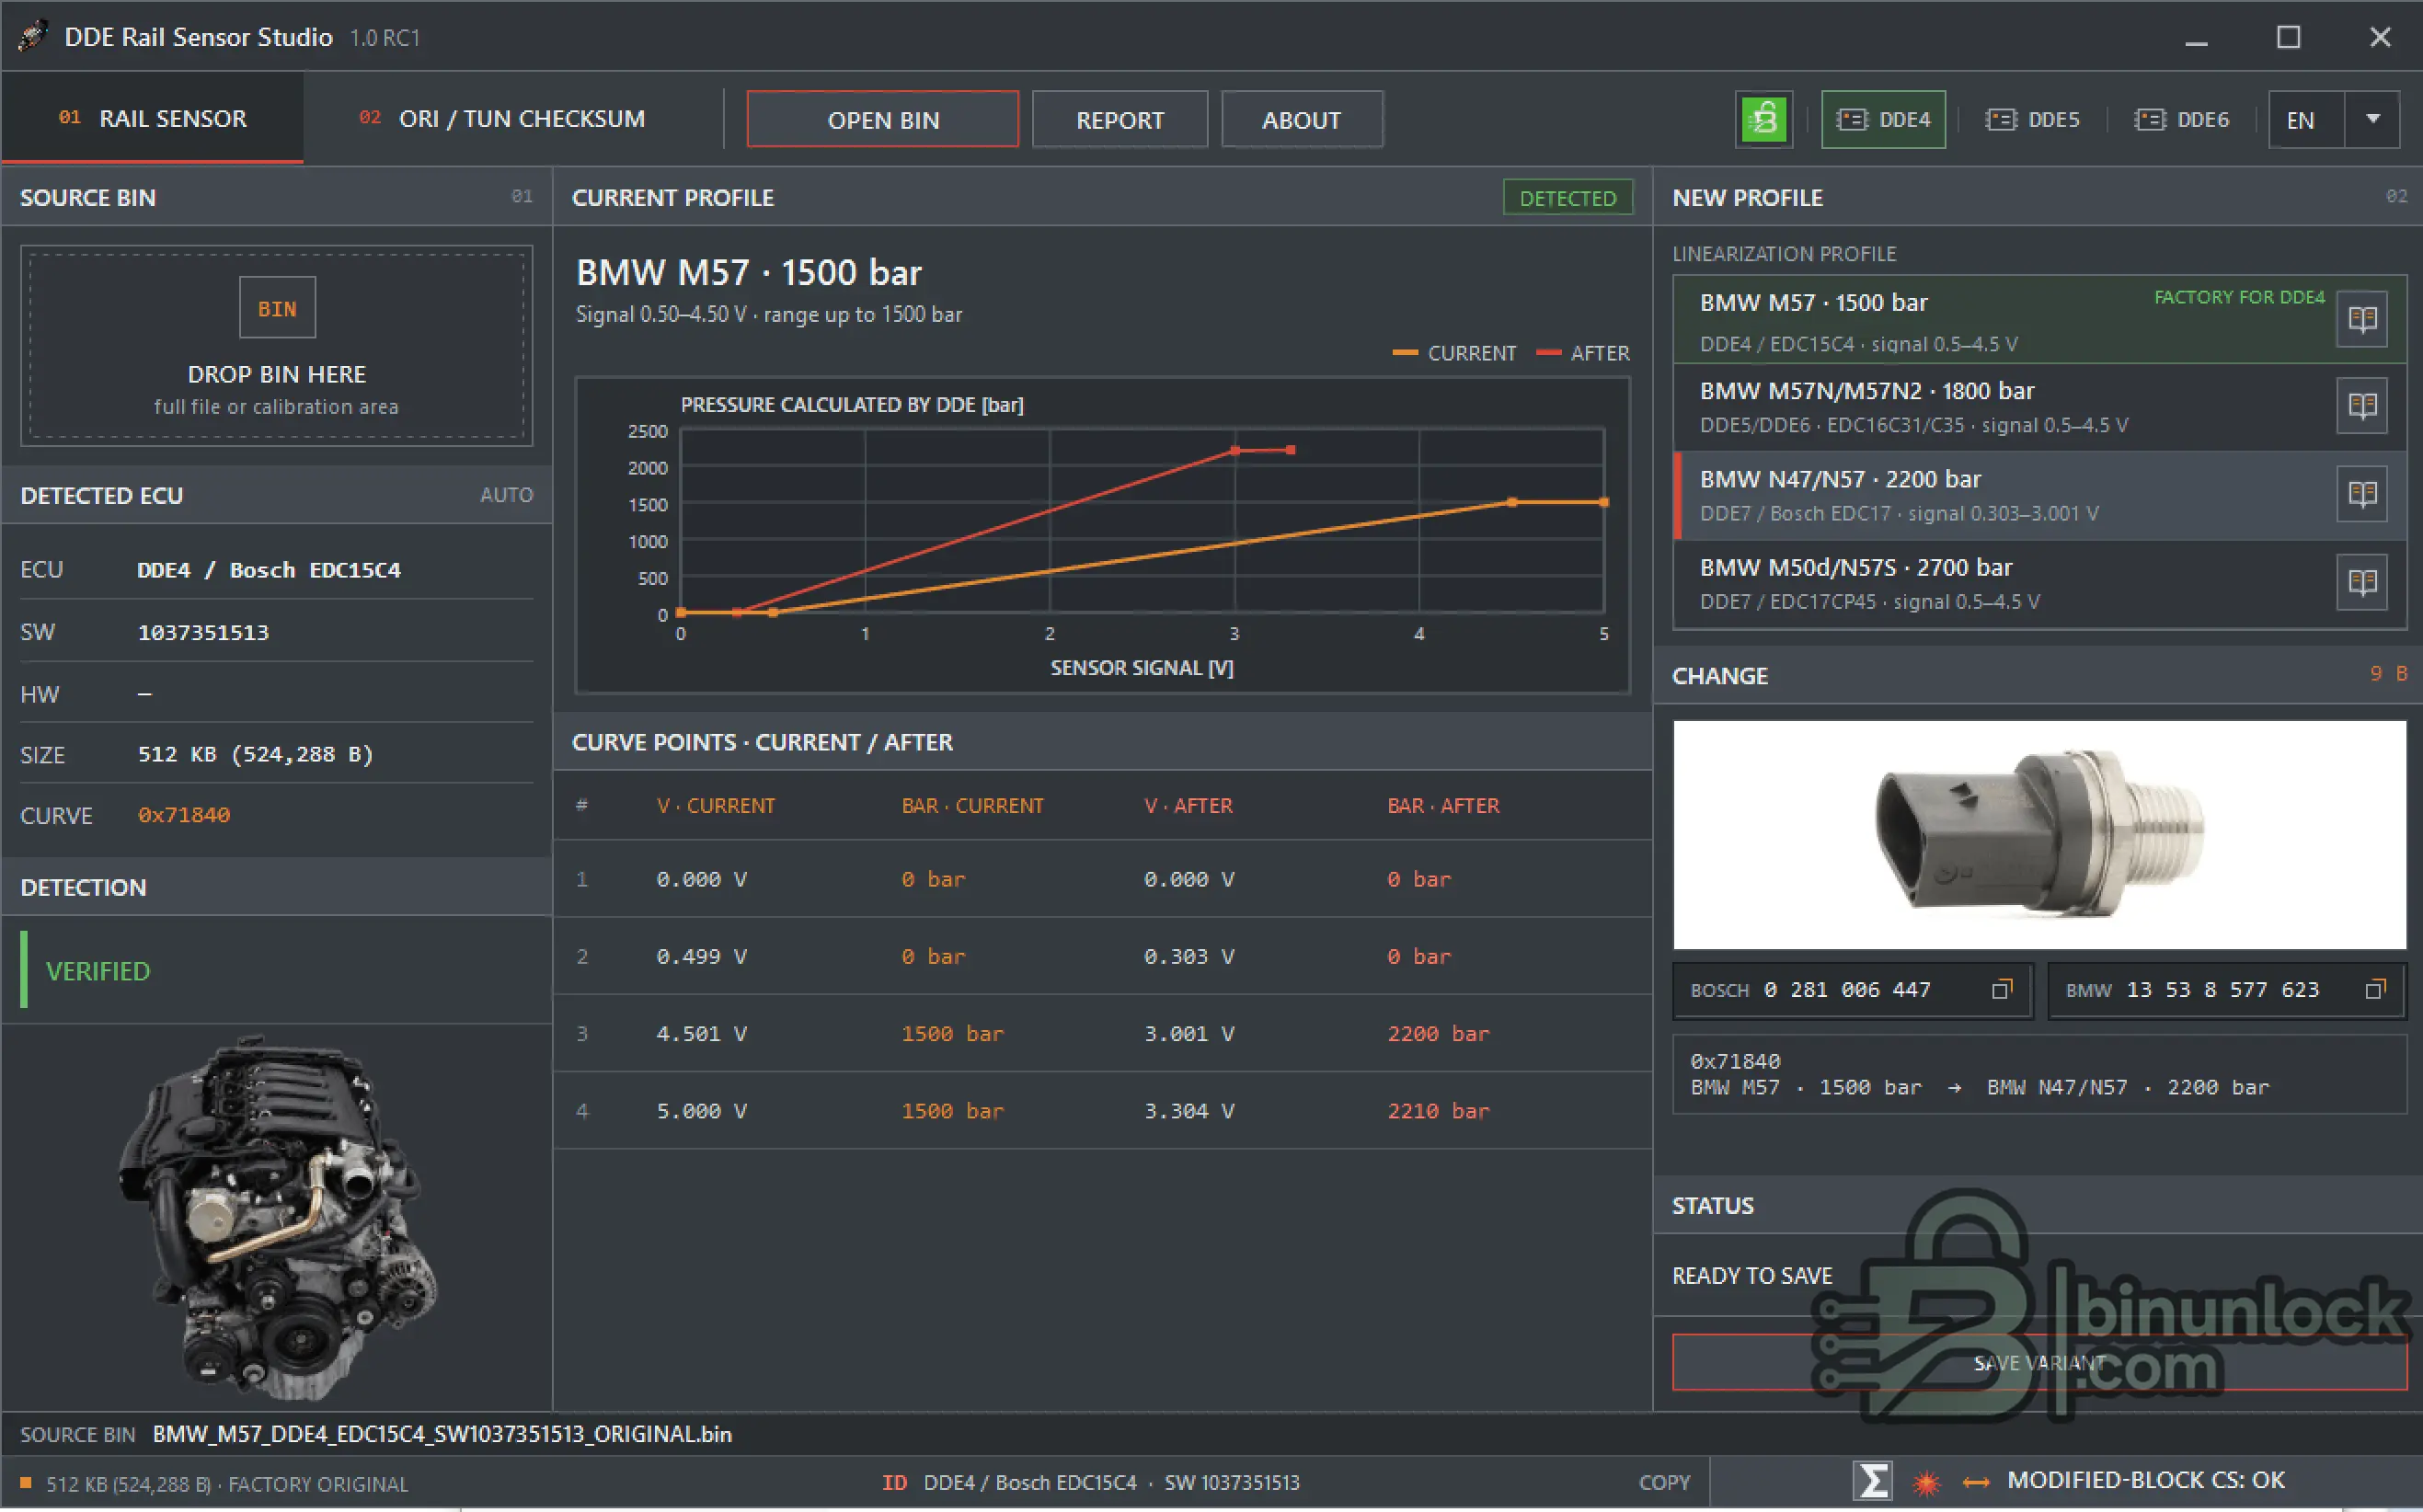The height and width of the screenshot is (1512, 2423).
Task: Click the BIN file icon in drop zone
Action: pyautogui.click(x=277, y=308)
